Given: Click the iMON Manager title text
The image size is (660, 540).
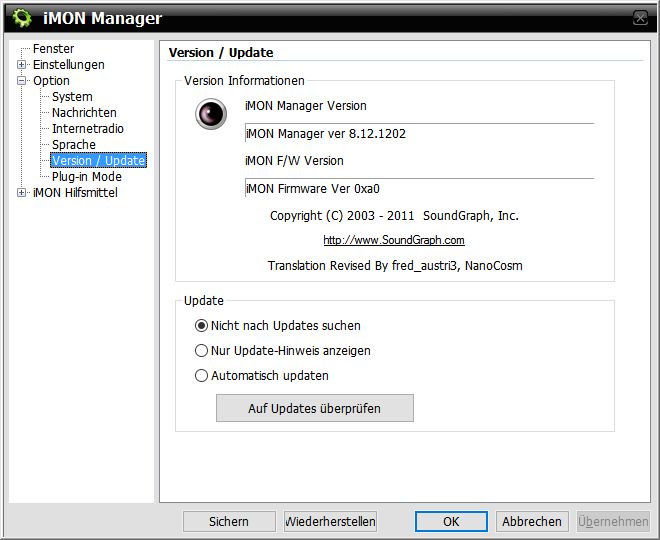Looking at the screenshot, I should 102,18.
